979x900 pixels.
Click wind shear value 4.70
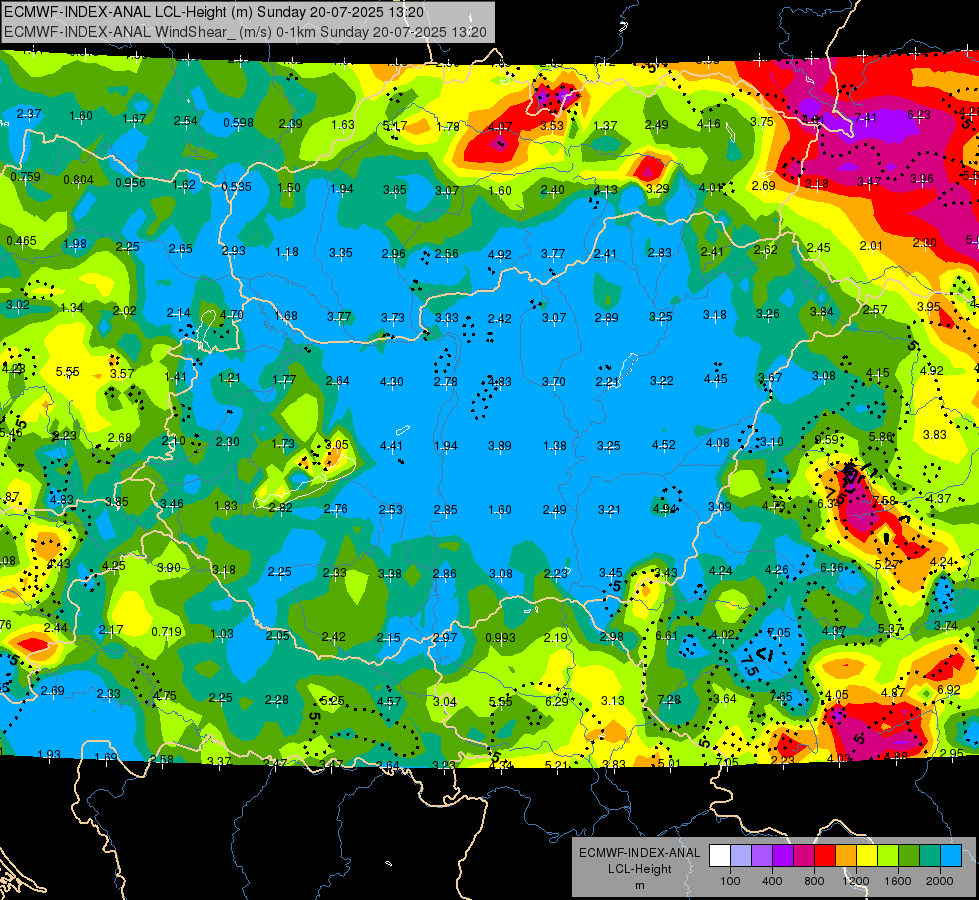coord(232,315)
